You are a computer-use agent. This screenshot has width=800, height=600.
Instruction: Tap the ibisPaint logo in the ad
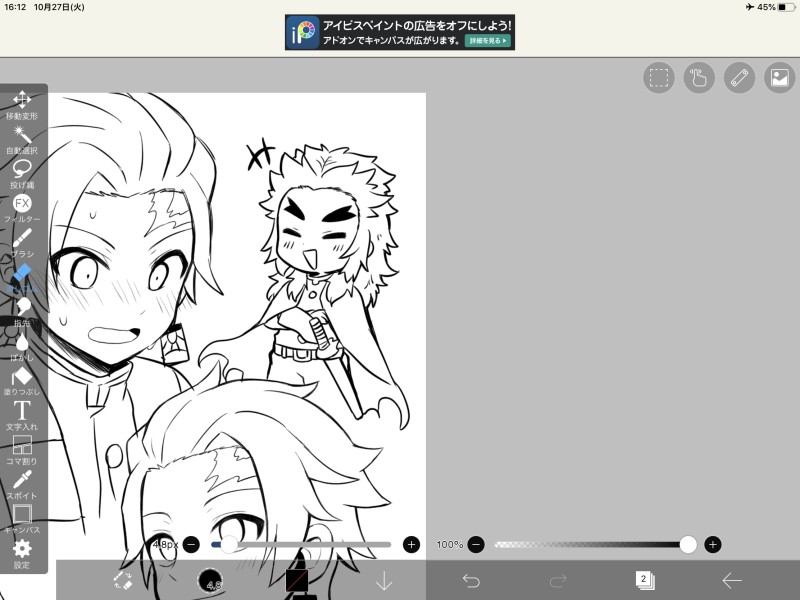point(303,32)
